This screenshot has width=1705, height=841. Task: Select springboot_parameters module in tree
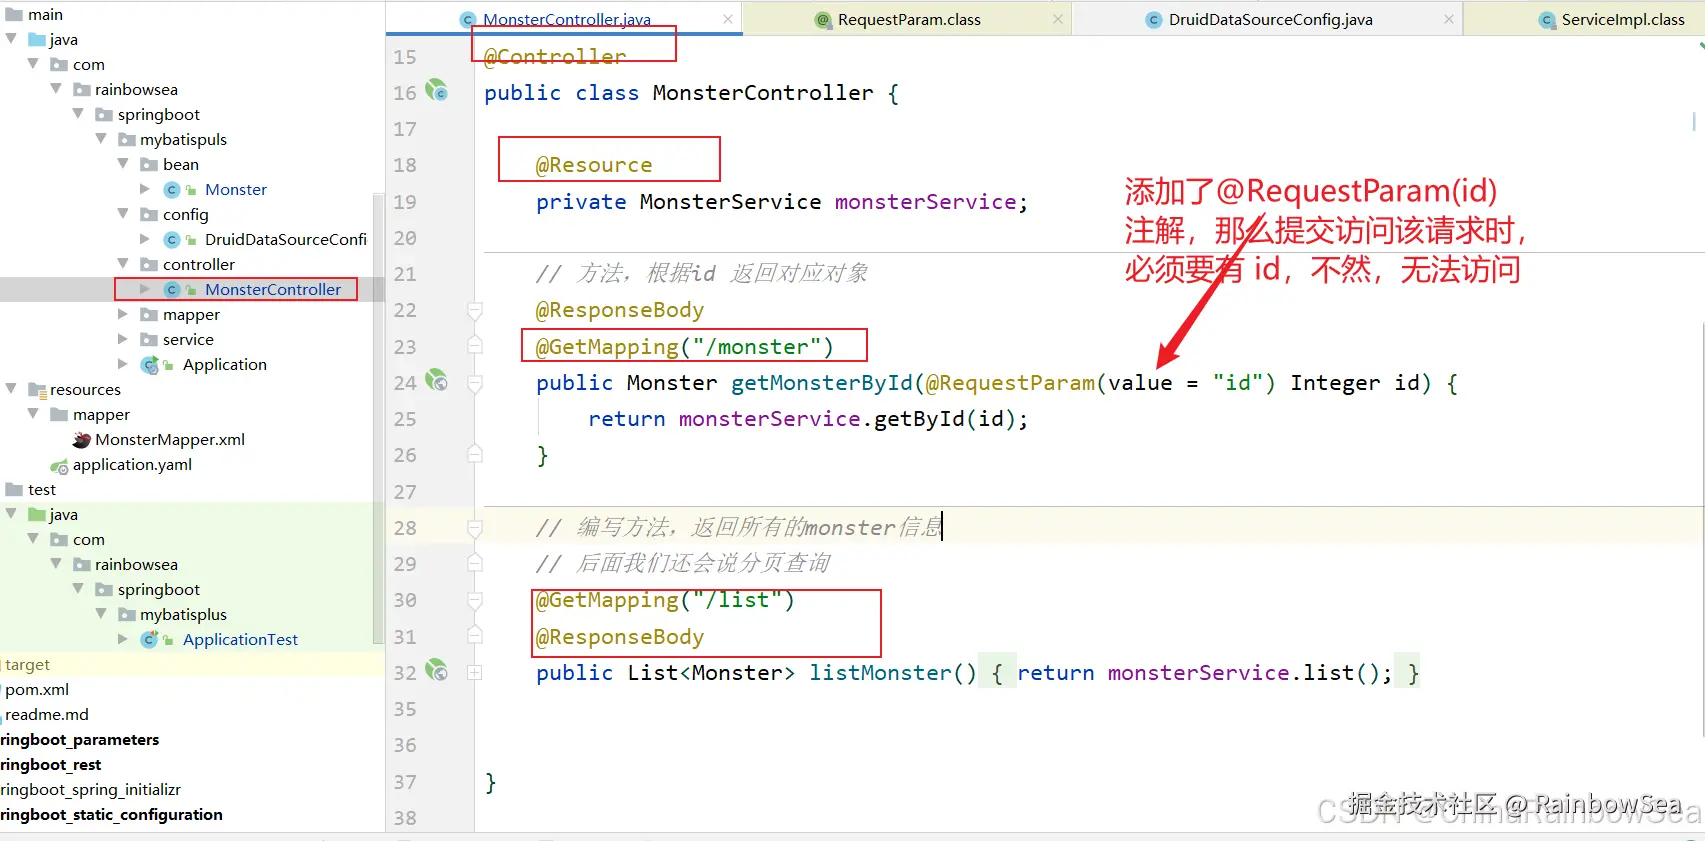(80, 740)
